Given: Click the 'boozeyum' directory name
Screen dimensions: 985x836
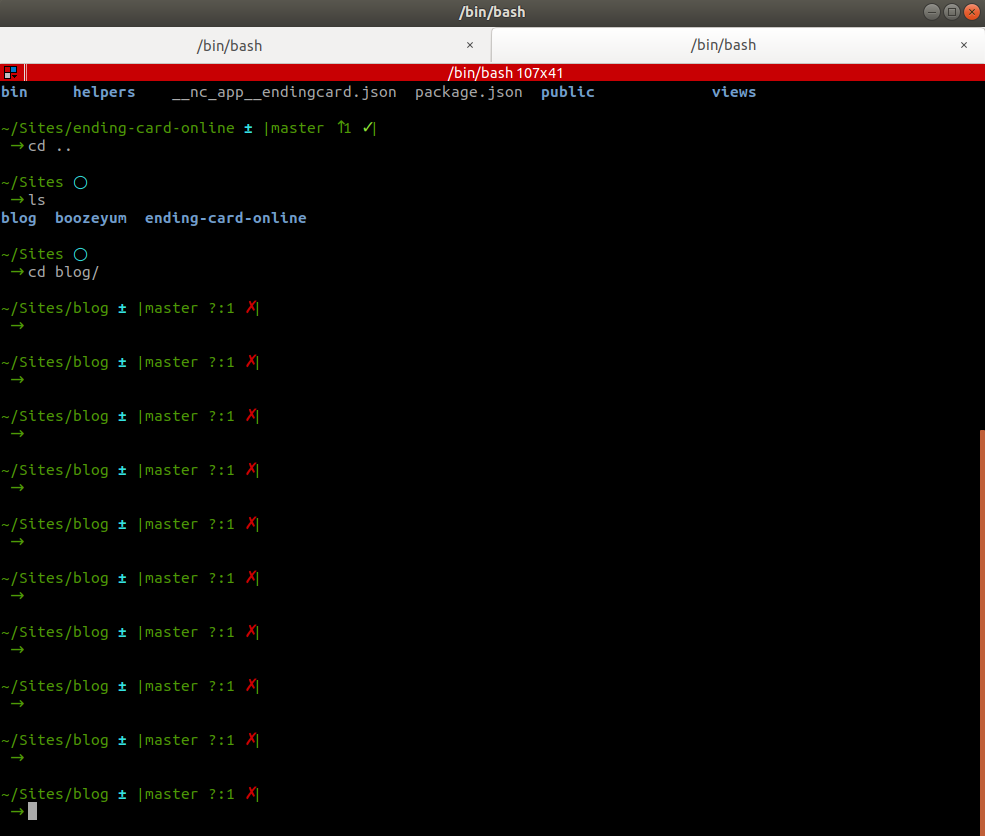Looking at the screenshot, I should click(x=91, y=218).
